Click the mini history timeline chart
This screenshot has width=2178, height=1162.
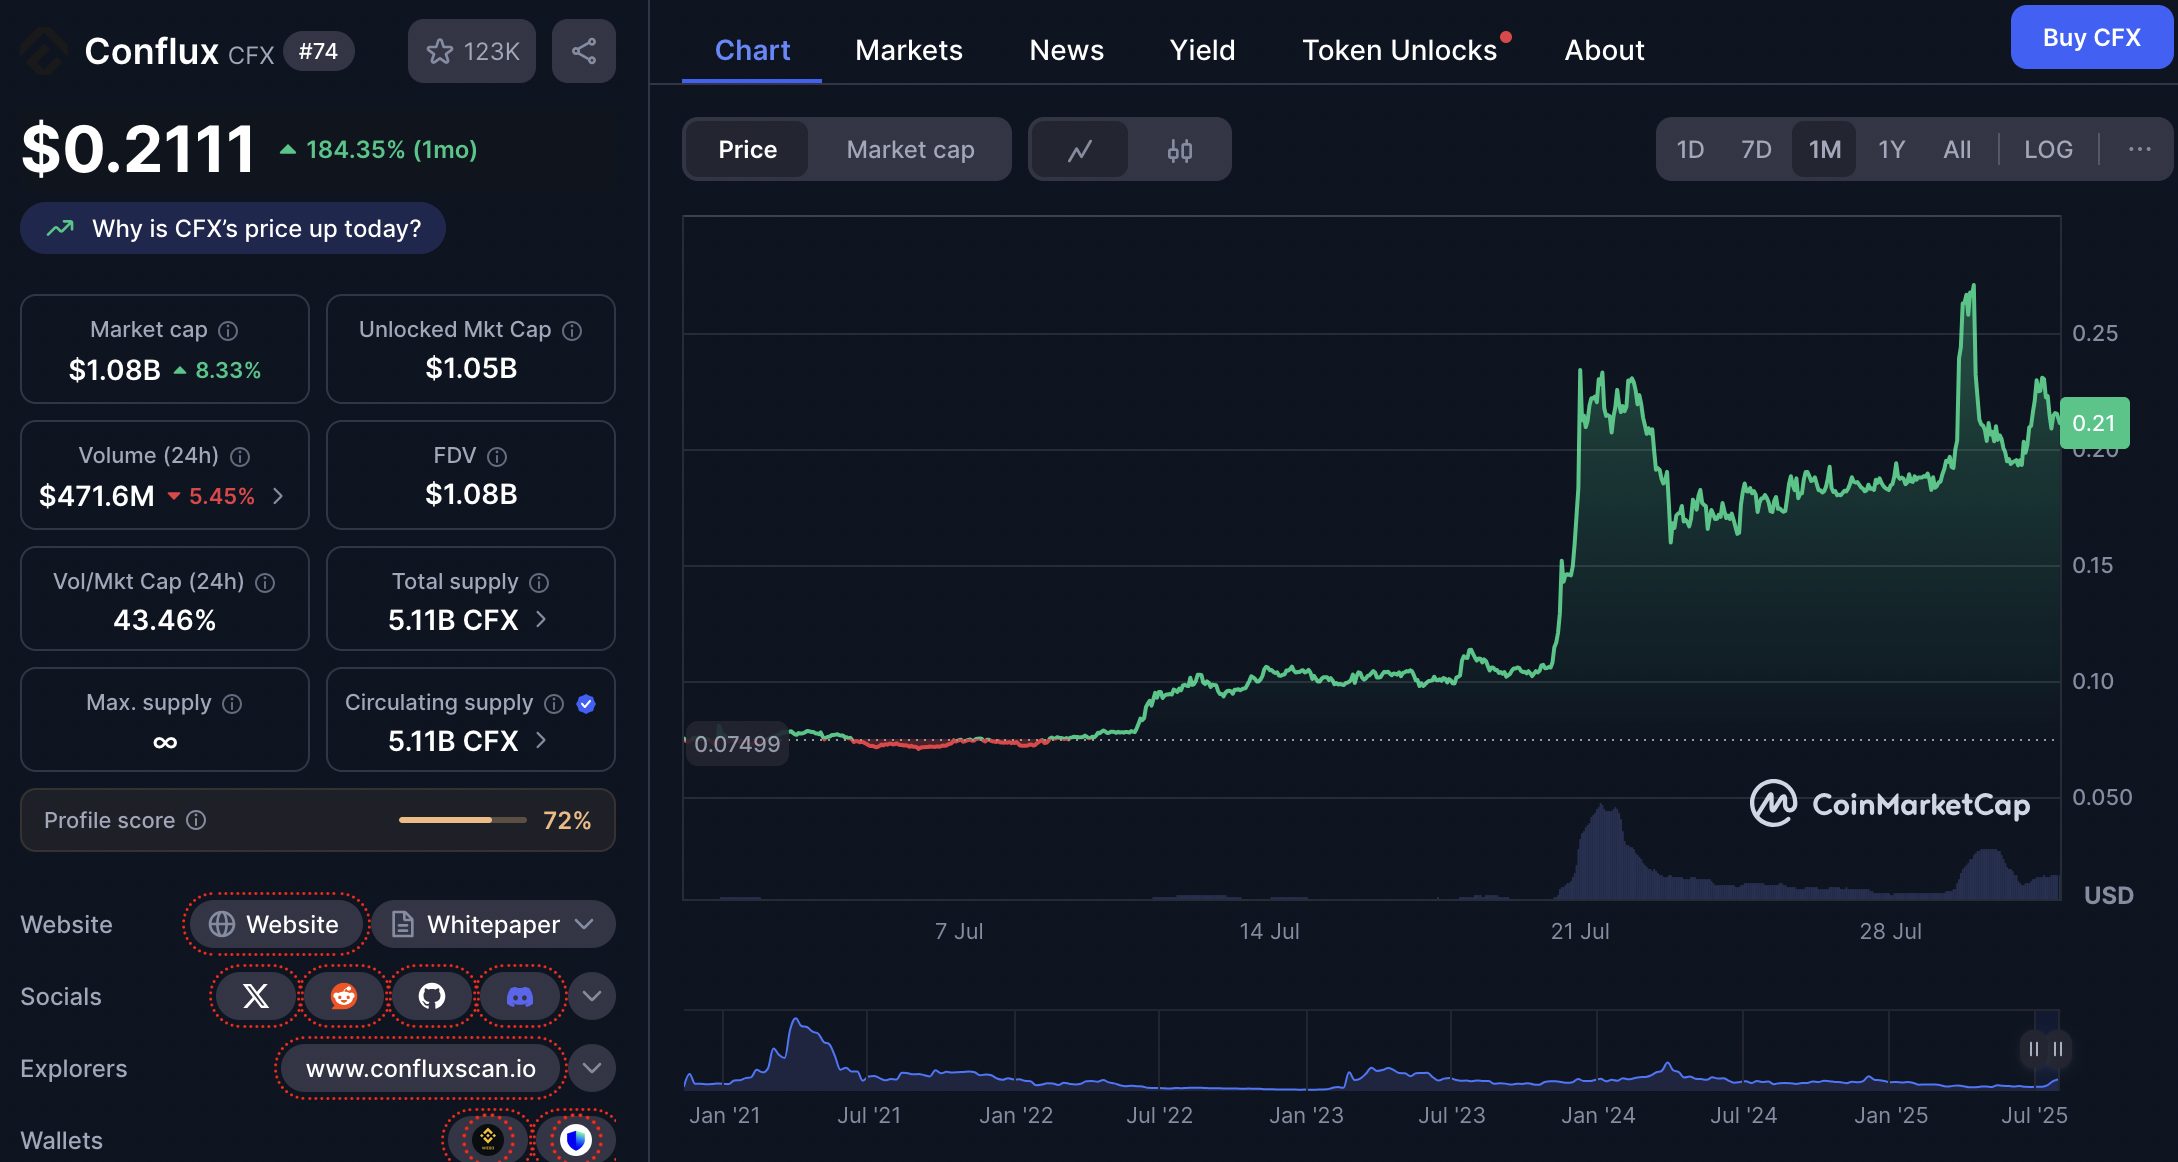point(1370,1050)
